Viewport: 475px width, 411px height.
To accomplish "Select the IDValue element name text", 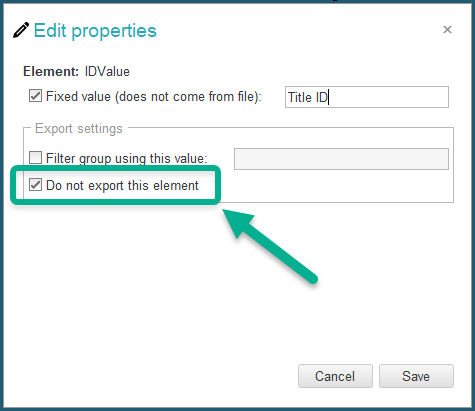I will tap(107, 71).
